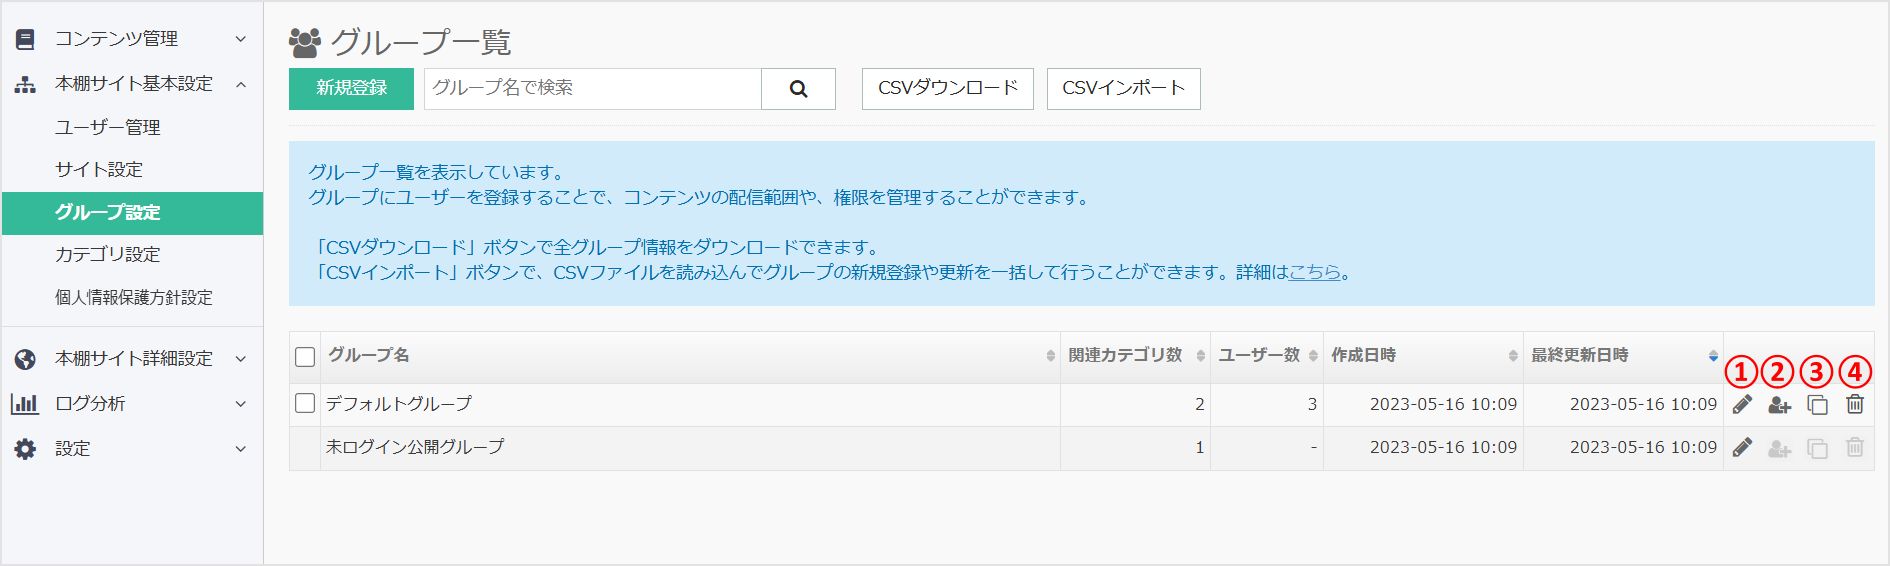Image resolution: width=1890 pixels, height=566 pixels.
Task: Open カテゴリ設定 in the sidebar
Action: tap(108, 255)
